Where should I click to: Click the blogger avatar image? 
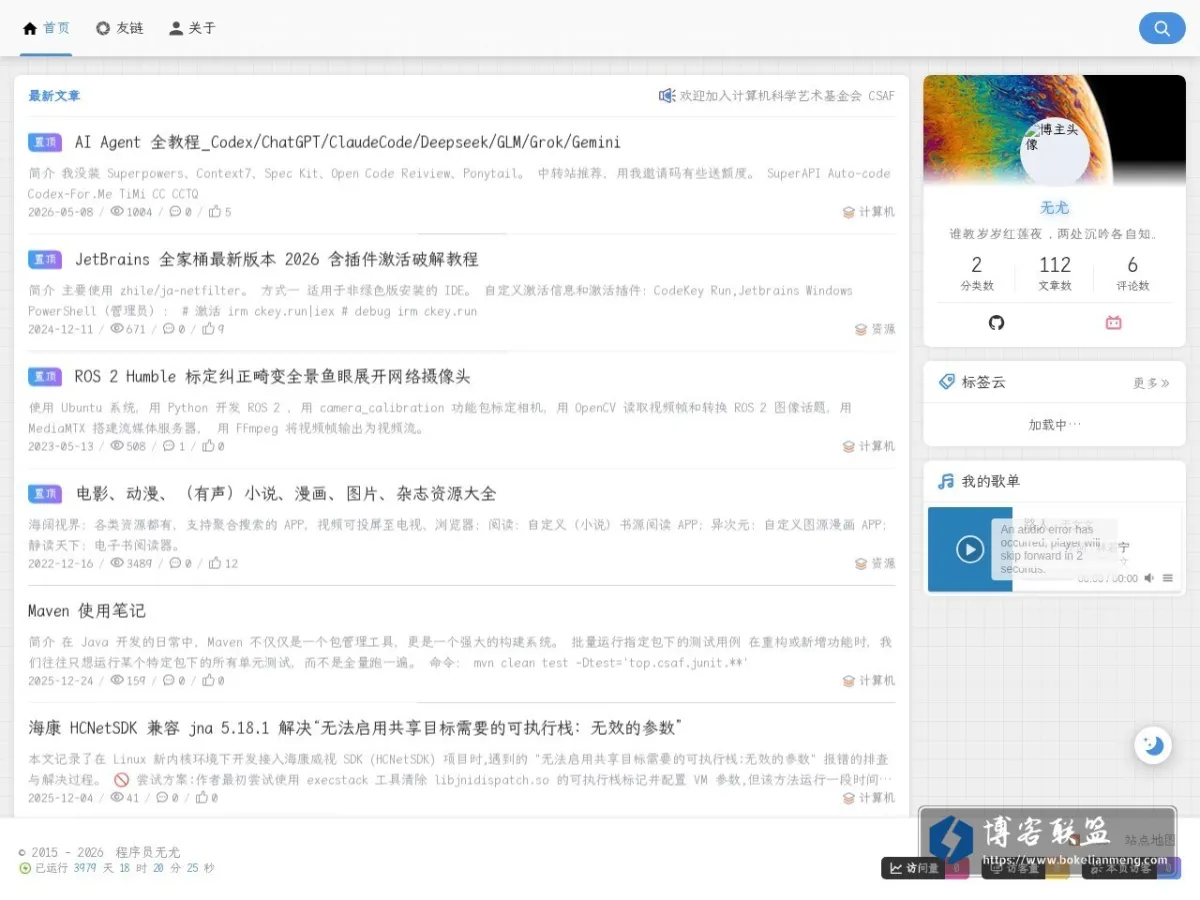coord(1054,151)
